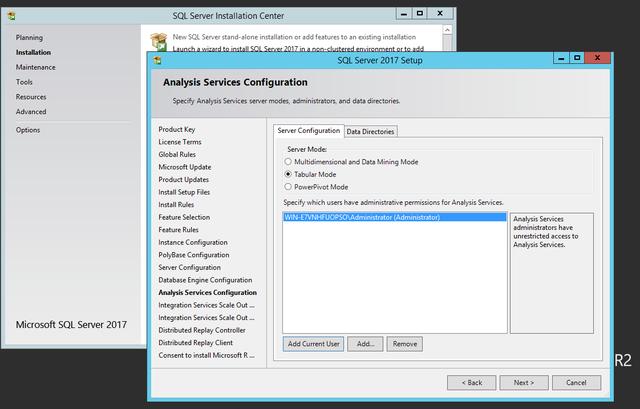
Task: Select Multidimensional and Data Mining Mode radio button
Action: point(288,162)
